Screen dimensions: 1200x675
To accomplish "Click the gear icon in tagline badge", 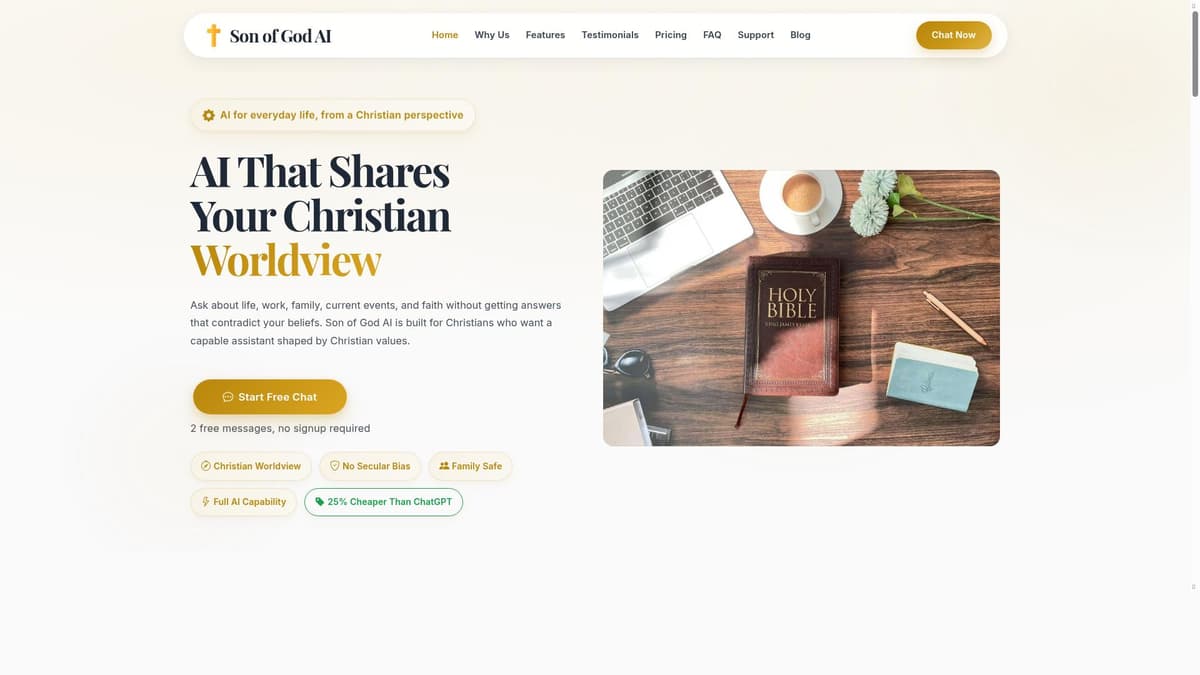I will [208, 115].
